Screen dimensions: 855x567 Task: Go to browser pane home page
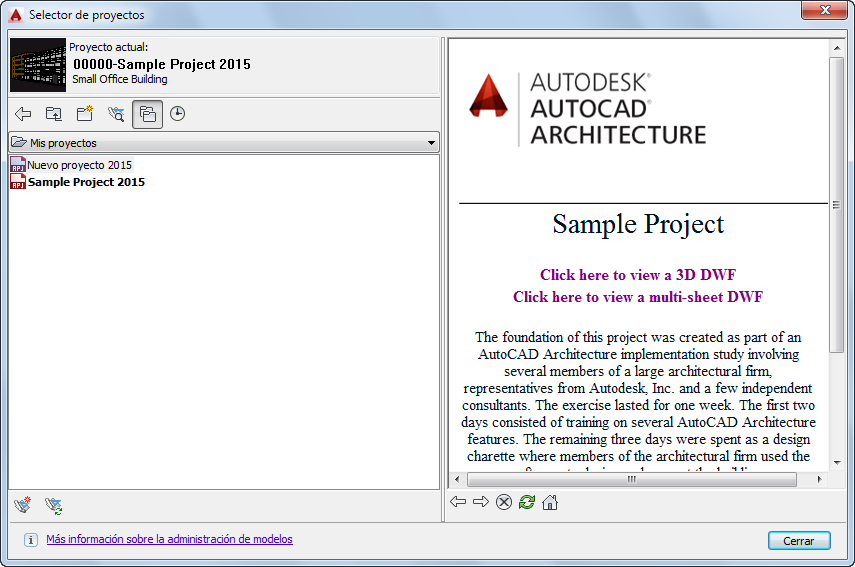(x=550, y=502)
